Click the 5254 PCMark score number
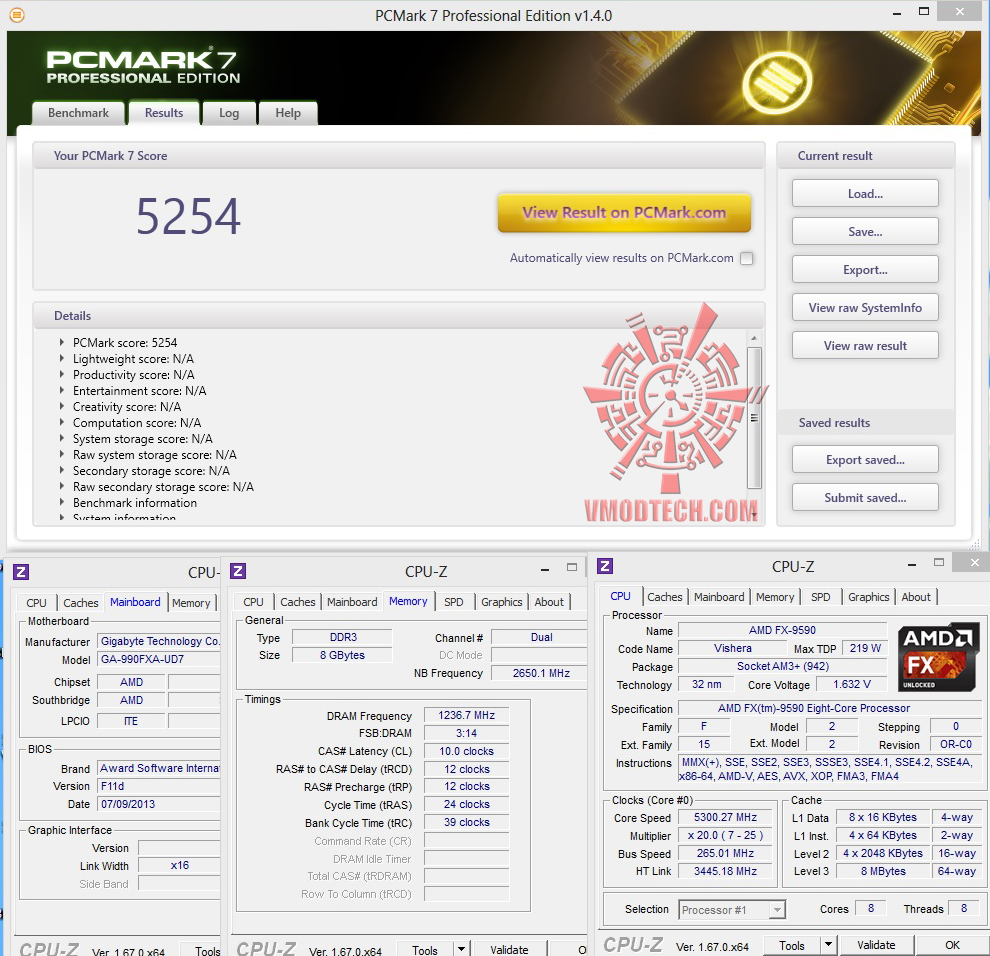 [x=188, y=217]
